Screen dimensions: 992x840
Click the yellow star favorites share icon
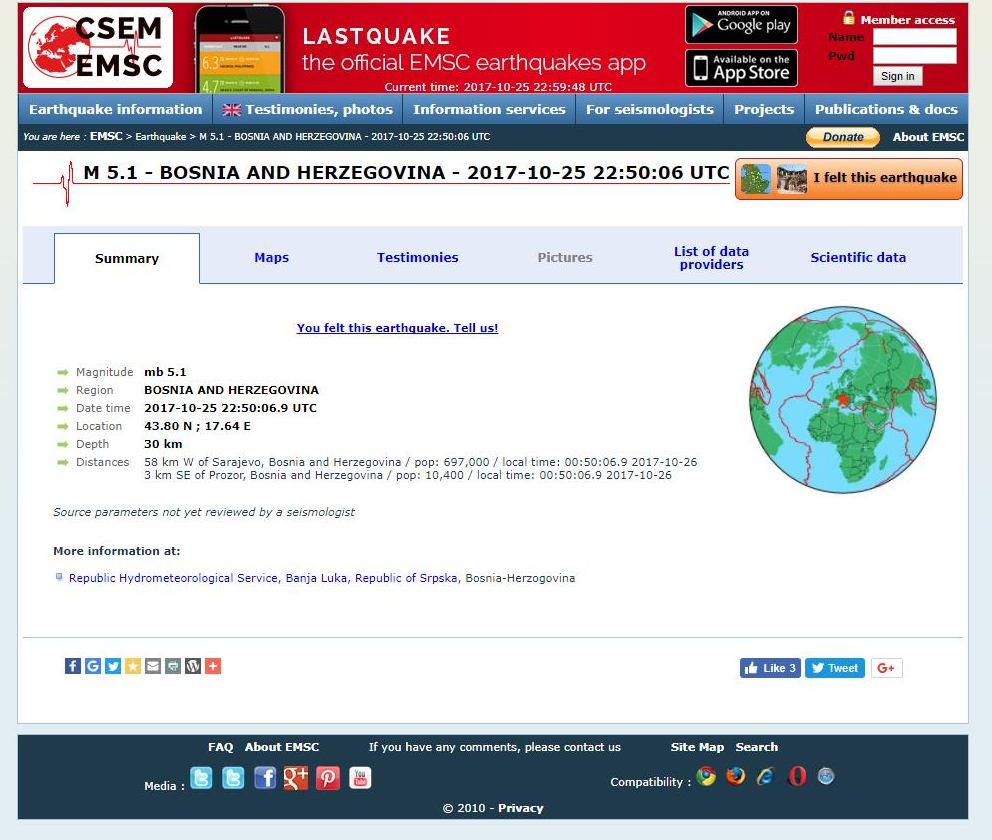[133, 666]
